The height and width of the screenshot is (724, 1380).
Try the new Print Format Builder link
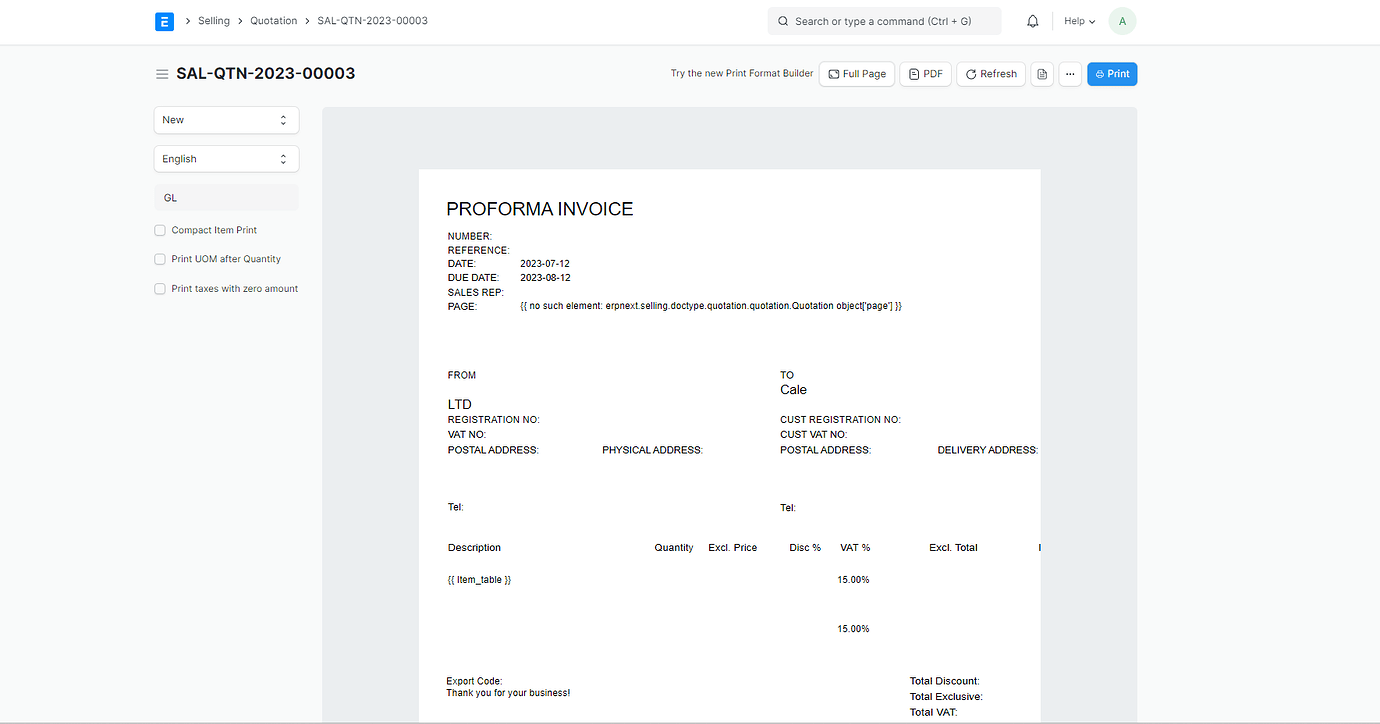742,74
